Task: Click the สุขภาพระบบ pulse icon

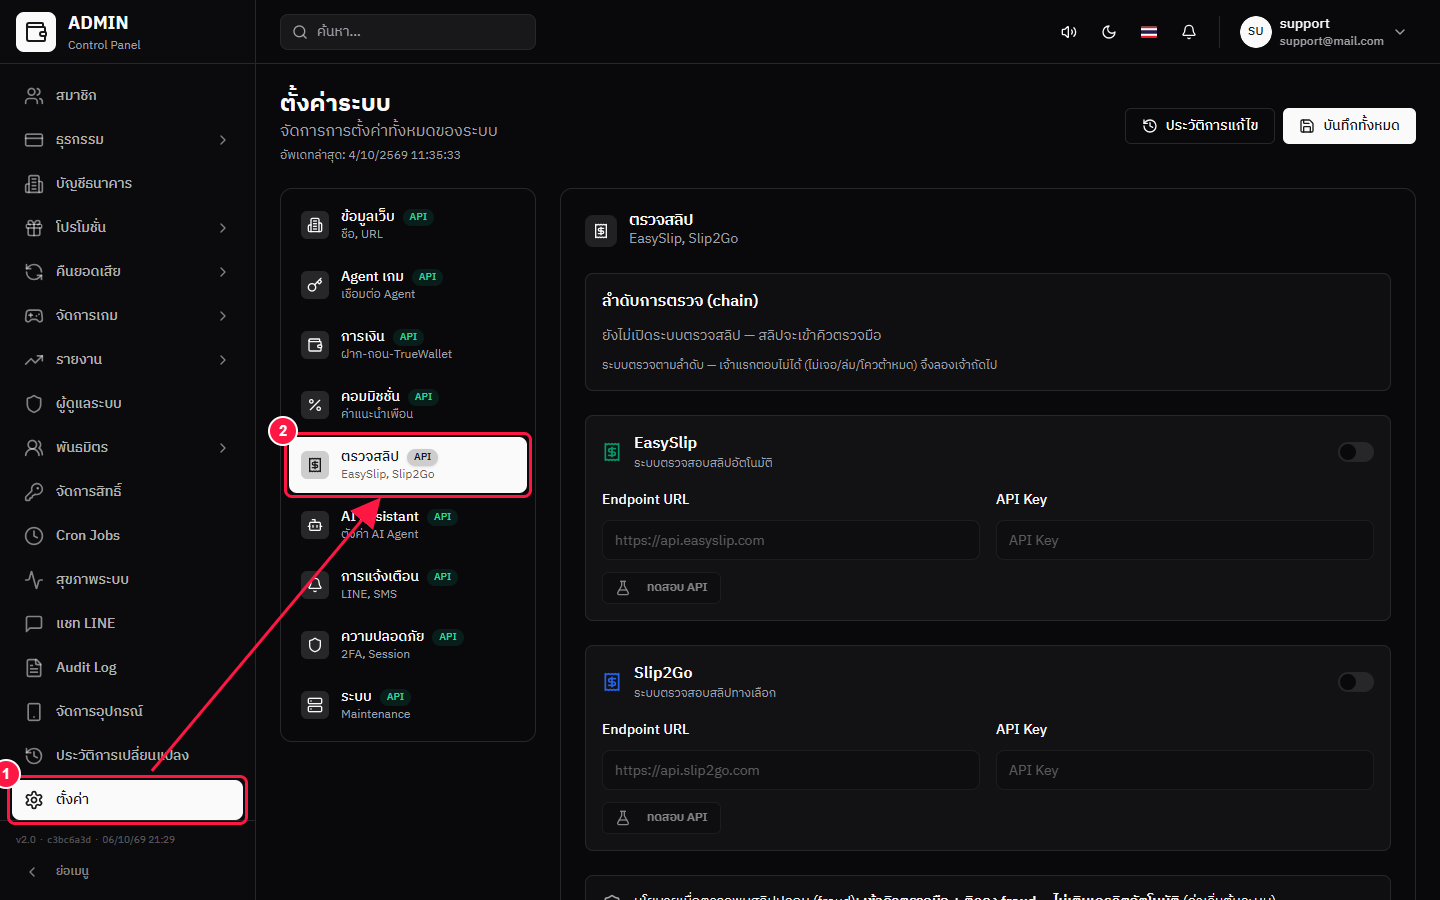Action: point(34,580)
